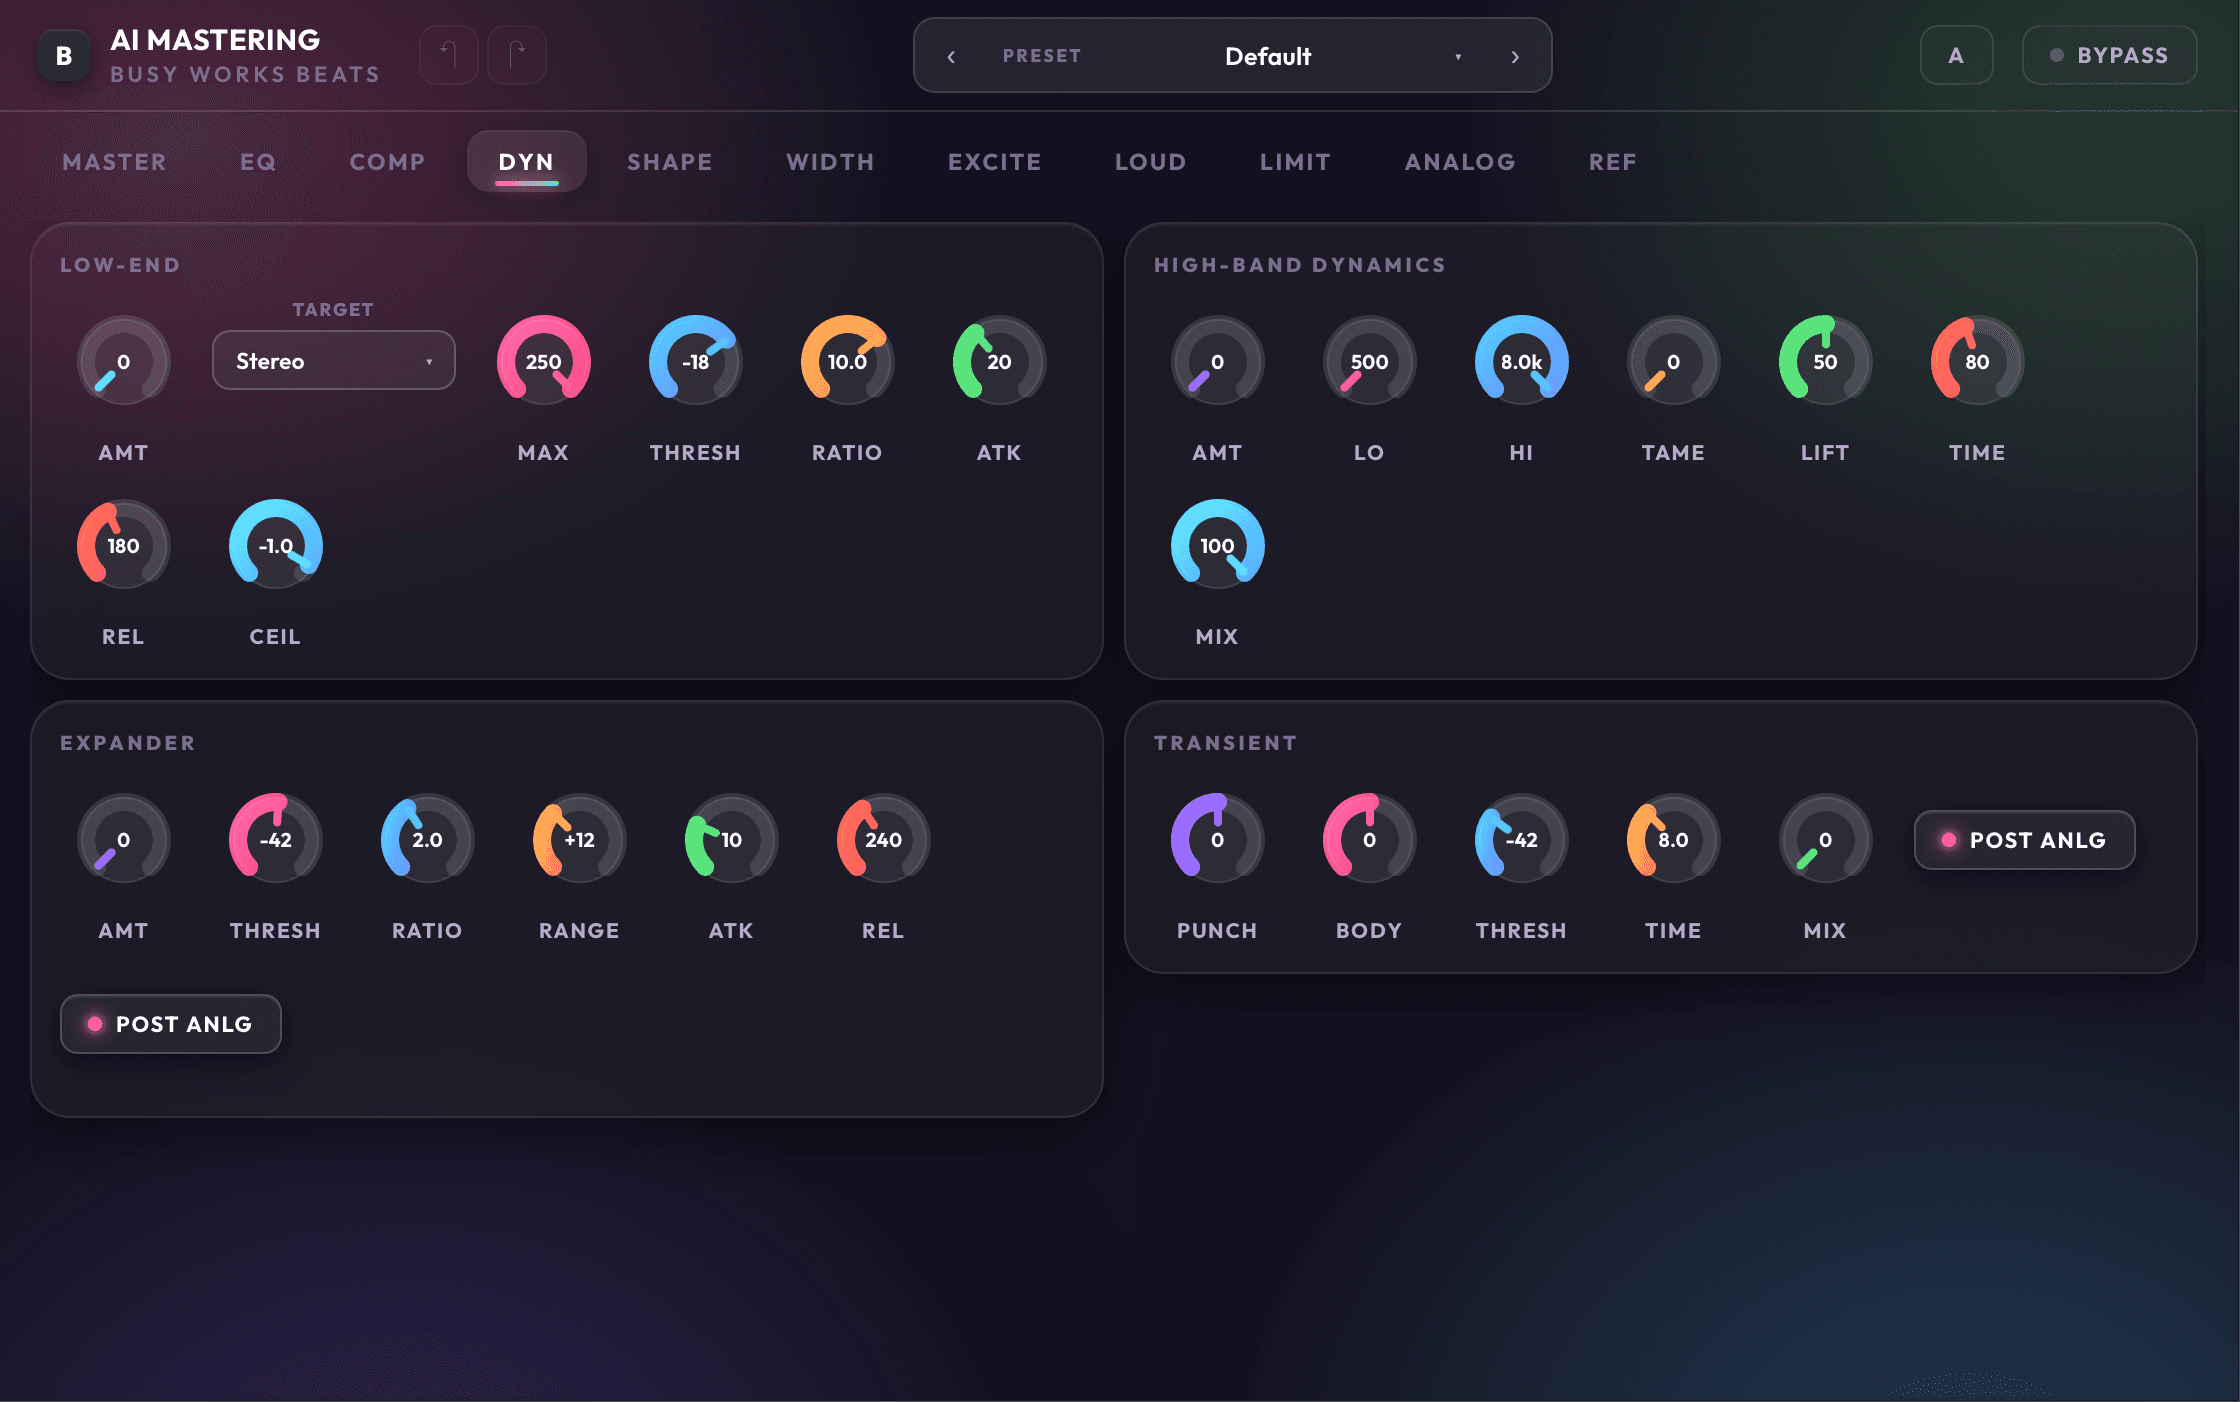Screen dimensions: 2240x1402
Task: Go to previous preset arrow
Action: (x=951, y=56)
